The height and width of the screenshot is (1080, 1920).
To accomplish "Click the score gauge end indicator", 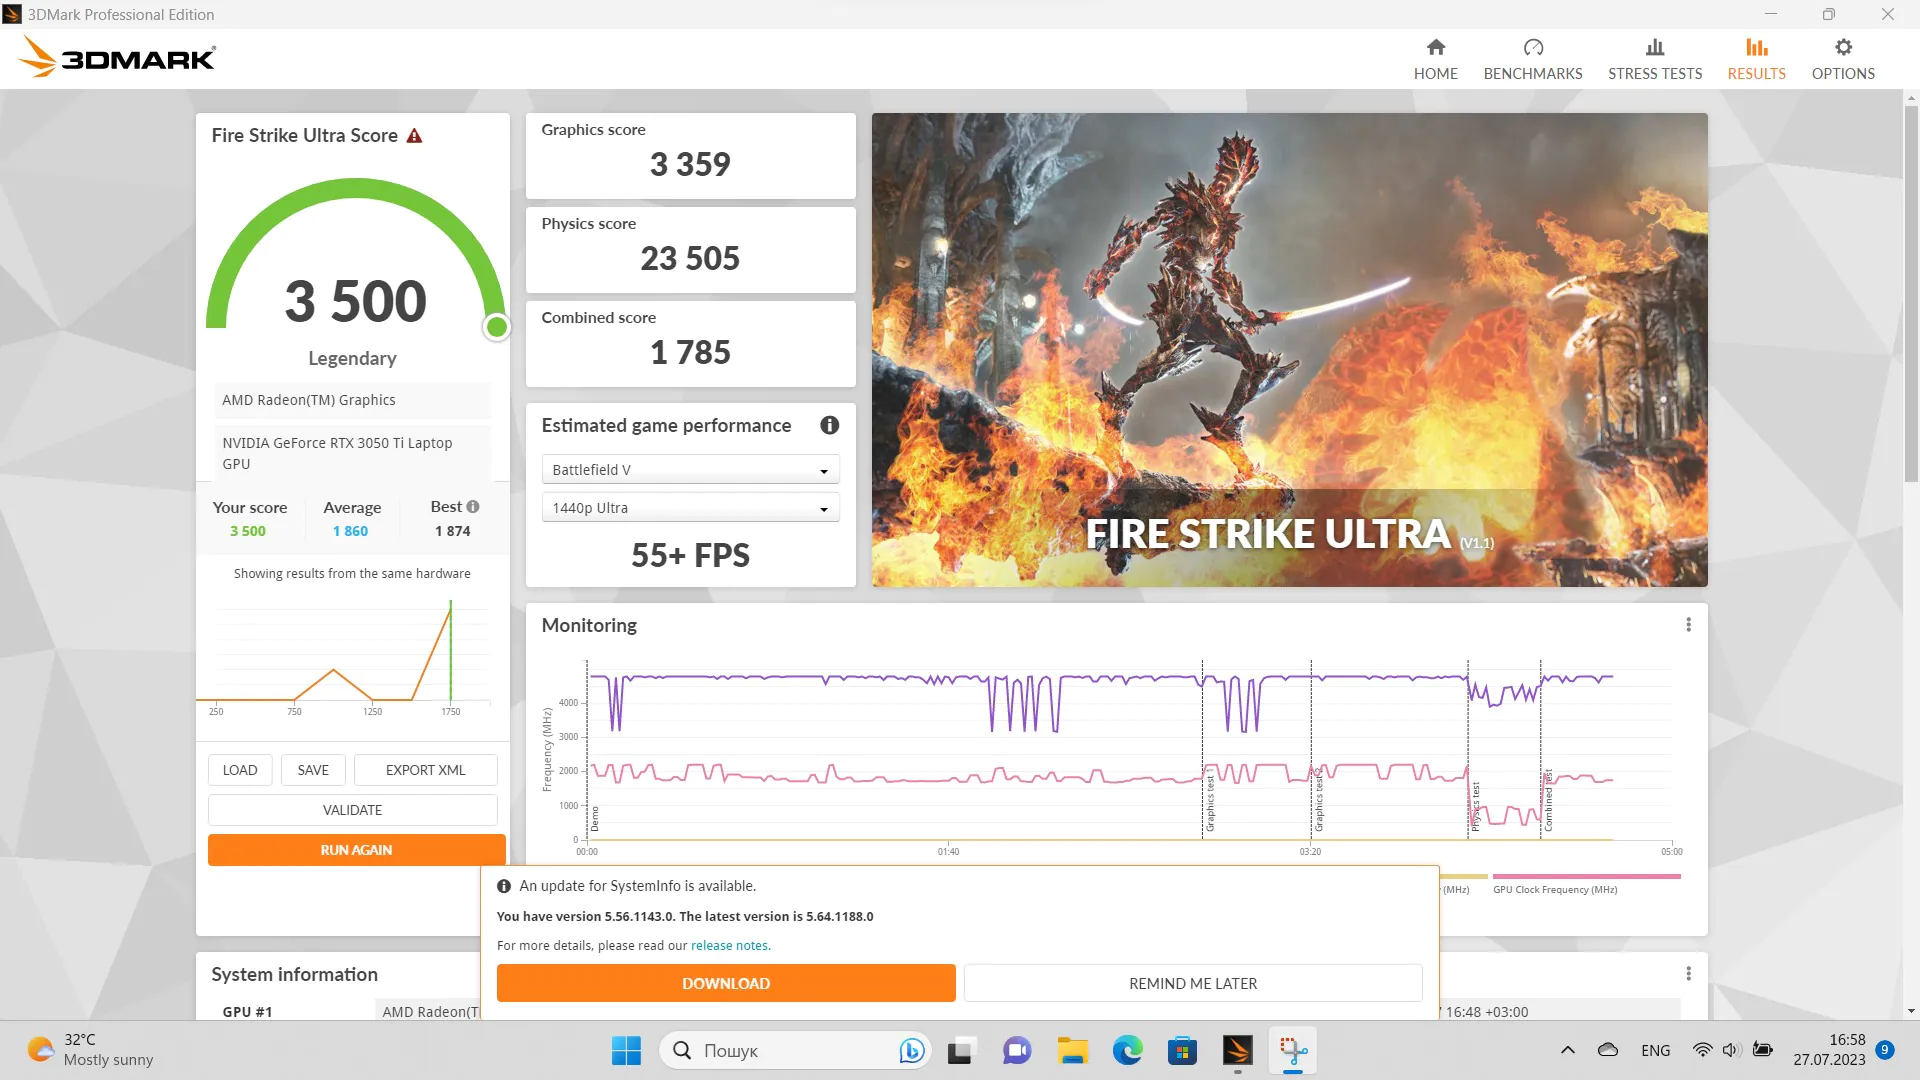I will click(496, 327).
